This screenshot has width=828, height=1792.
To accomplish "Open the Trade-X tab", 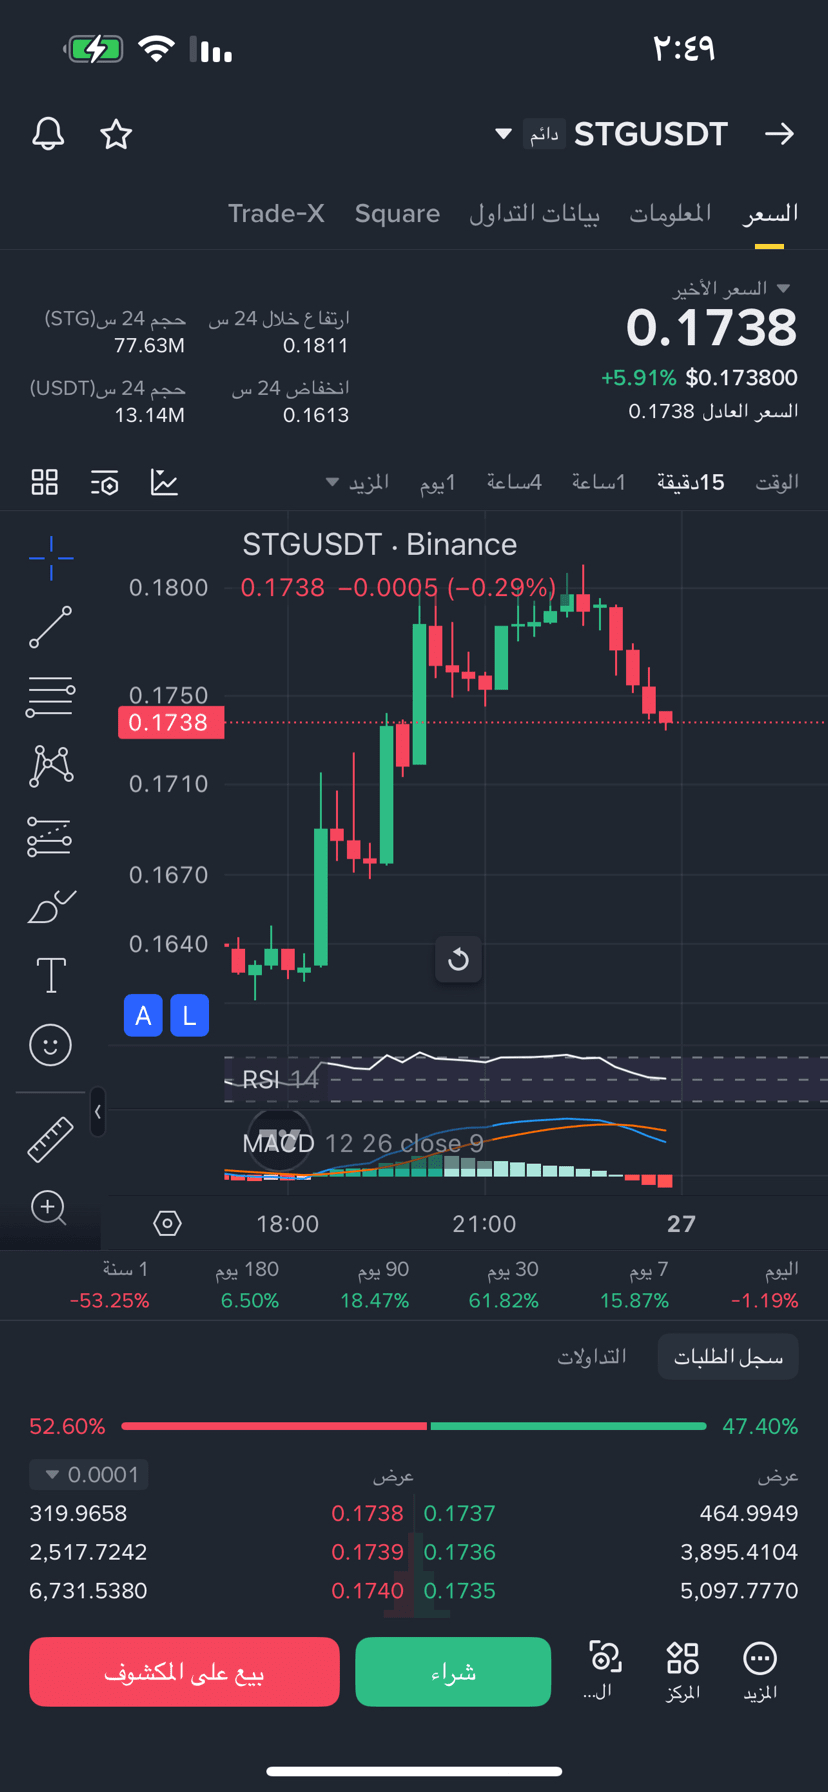I will click(276, 213).
